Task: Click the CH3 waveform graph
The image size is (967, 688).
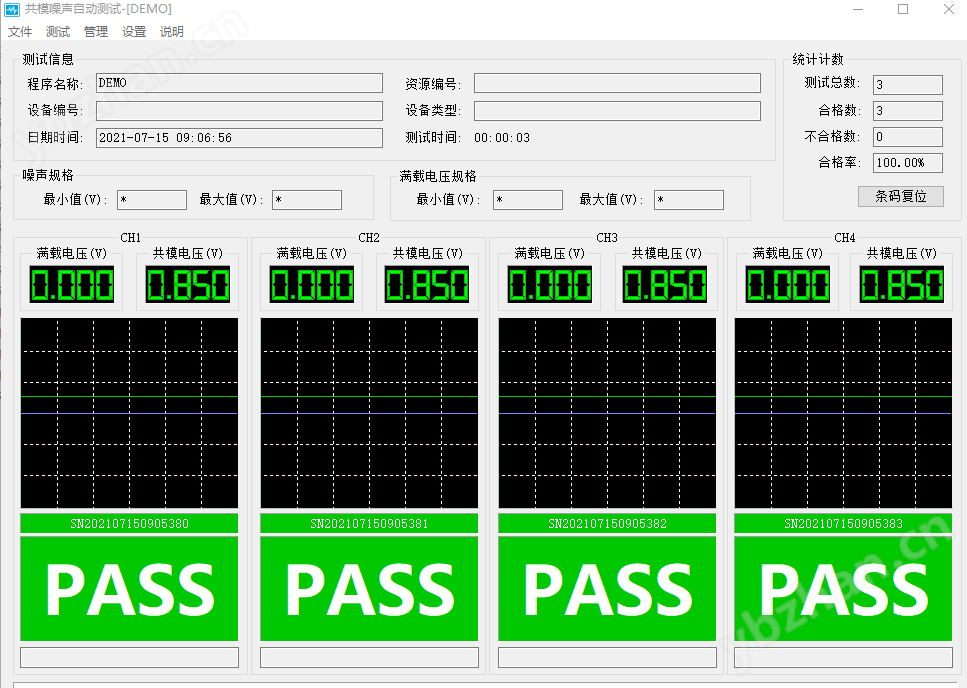Action: click(x=607, y=413)
